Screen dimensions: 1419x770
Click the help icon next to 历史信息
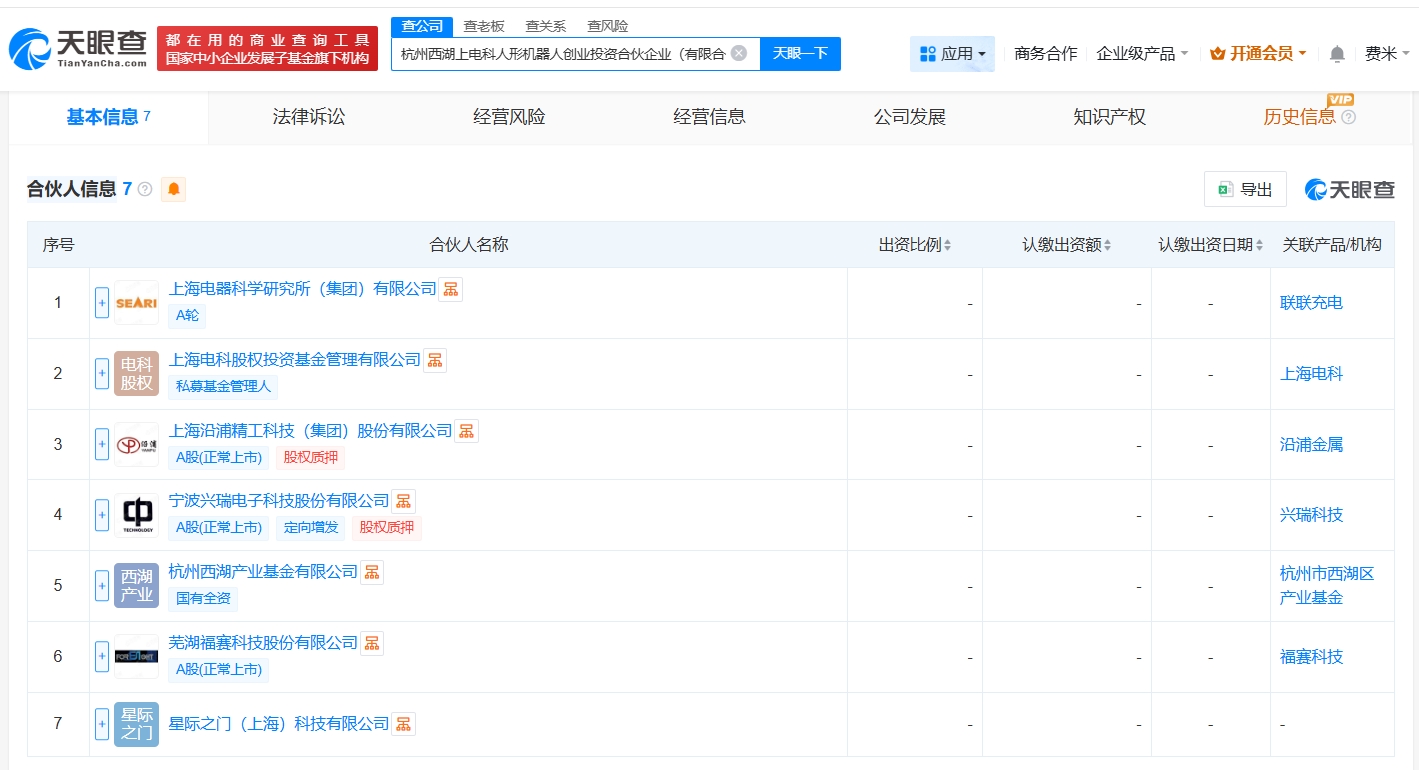[x=1349, y=118]
